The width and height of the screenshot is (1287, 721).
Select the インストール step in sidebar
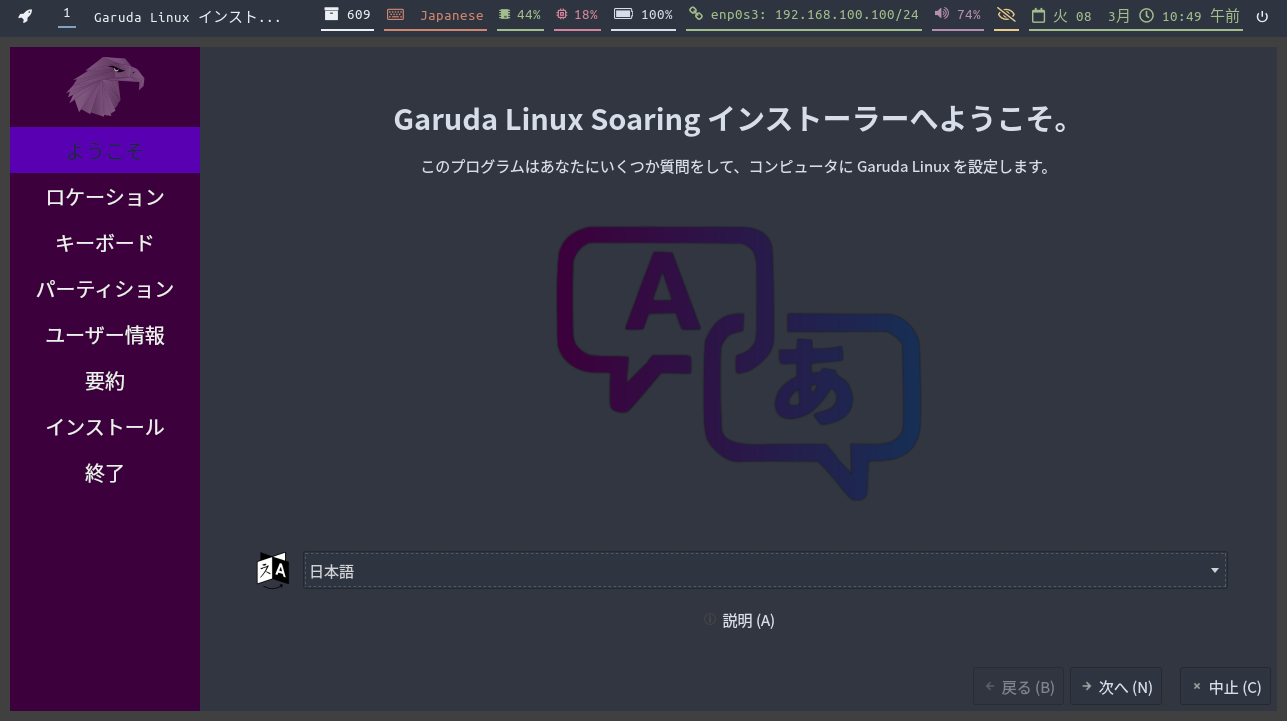[x=105, y=427]
